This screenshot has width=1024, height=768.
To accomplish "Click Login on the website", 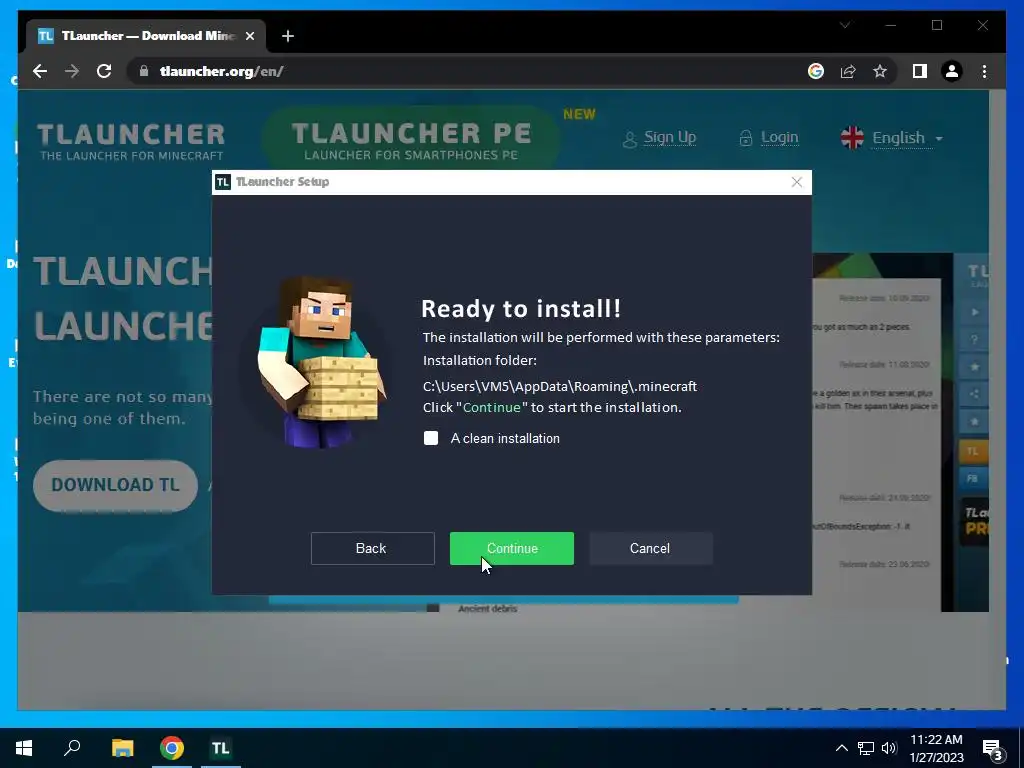I will (769, 138).
